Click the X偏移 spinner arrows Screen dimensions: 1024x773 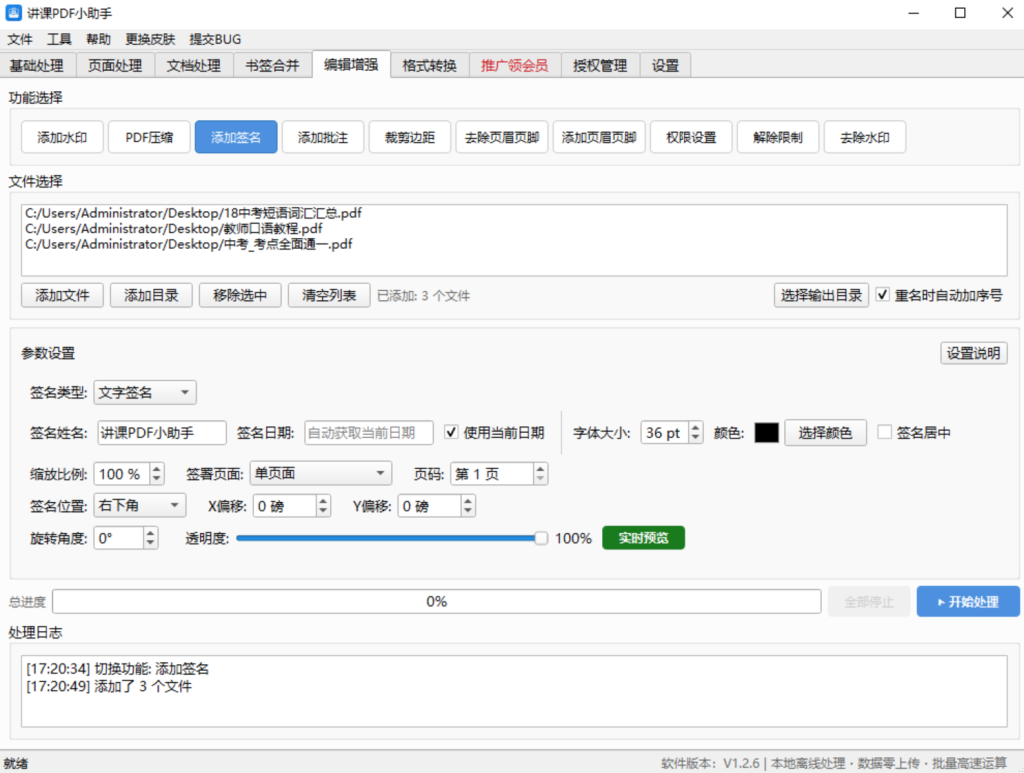click(323, 506)
